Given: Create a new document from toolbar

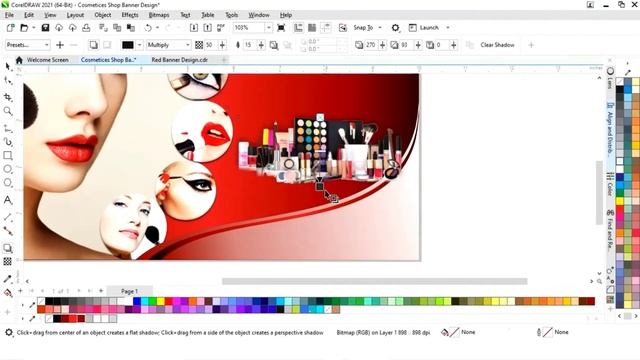Looking at the screenshot, I should click(x=11, y=28).
